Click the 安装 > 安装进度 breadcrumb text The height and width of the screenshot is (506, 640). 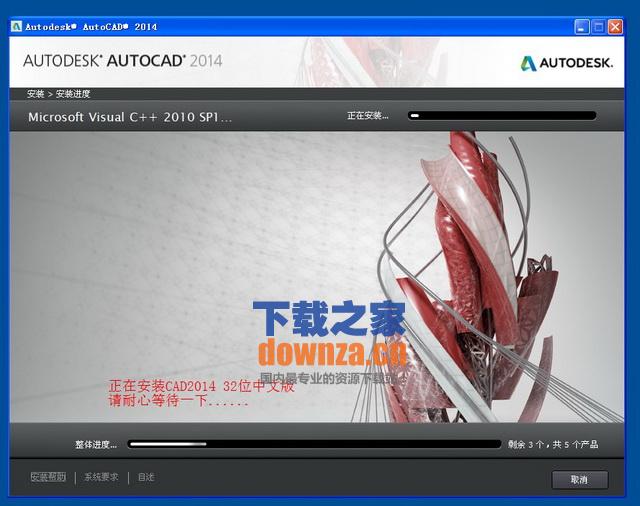pyautogui.click(x=58, y=94)
